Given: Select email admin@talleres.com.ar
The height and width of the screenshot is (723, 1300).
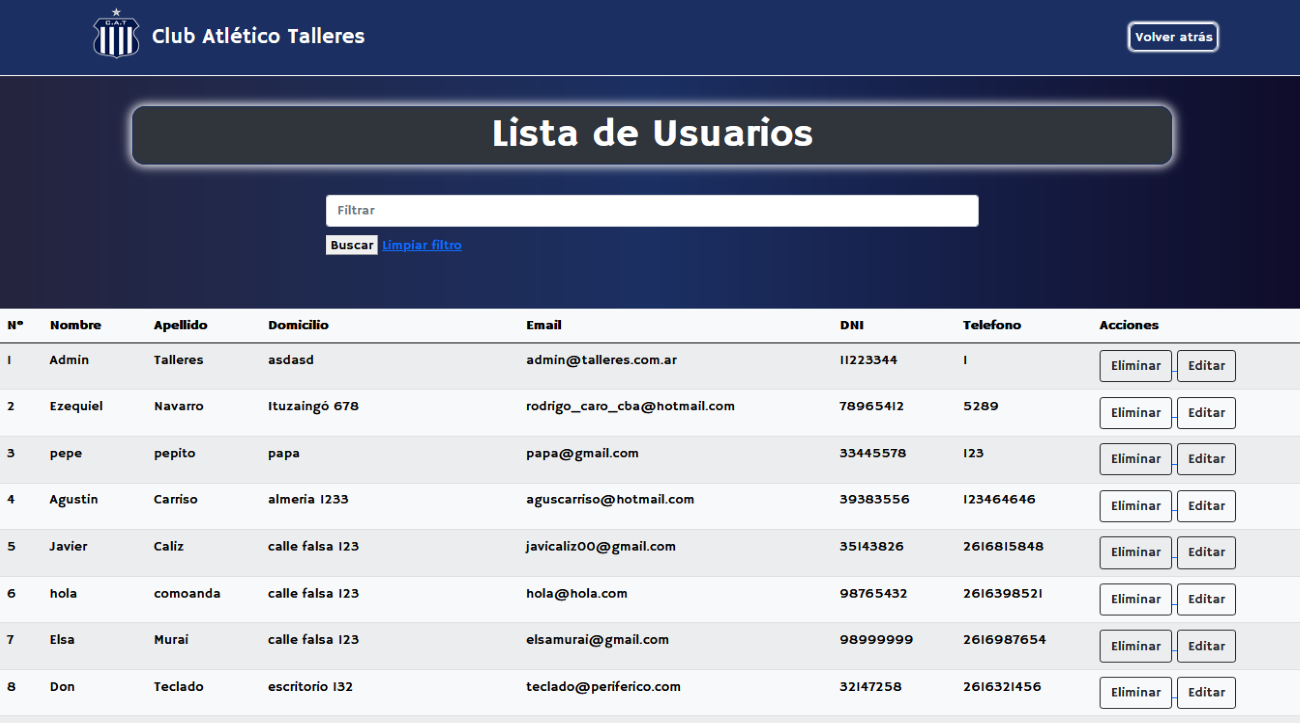Looking at the screenshot, I should [602, 360].
